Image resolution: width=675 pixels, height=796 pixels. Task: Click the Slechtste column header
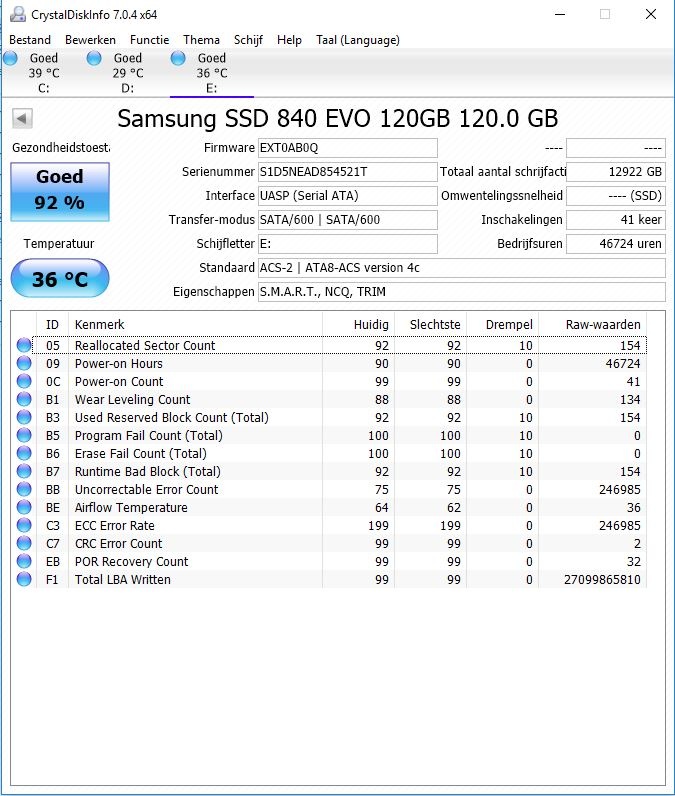(x=430, y=324)
